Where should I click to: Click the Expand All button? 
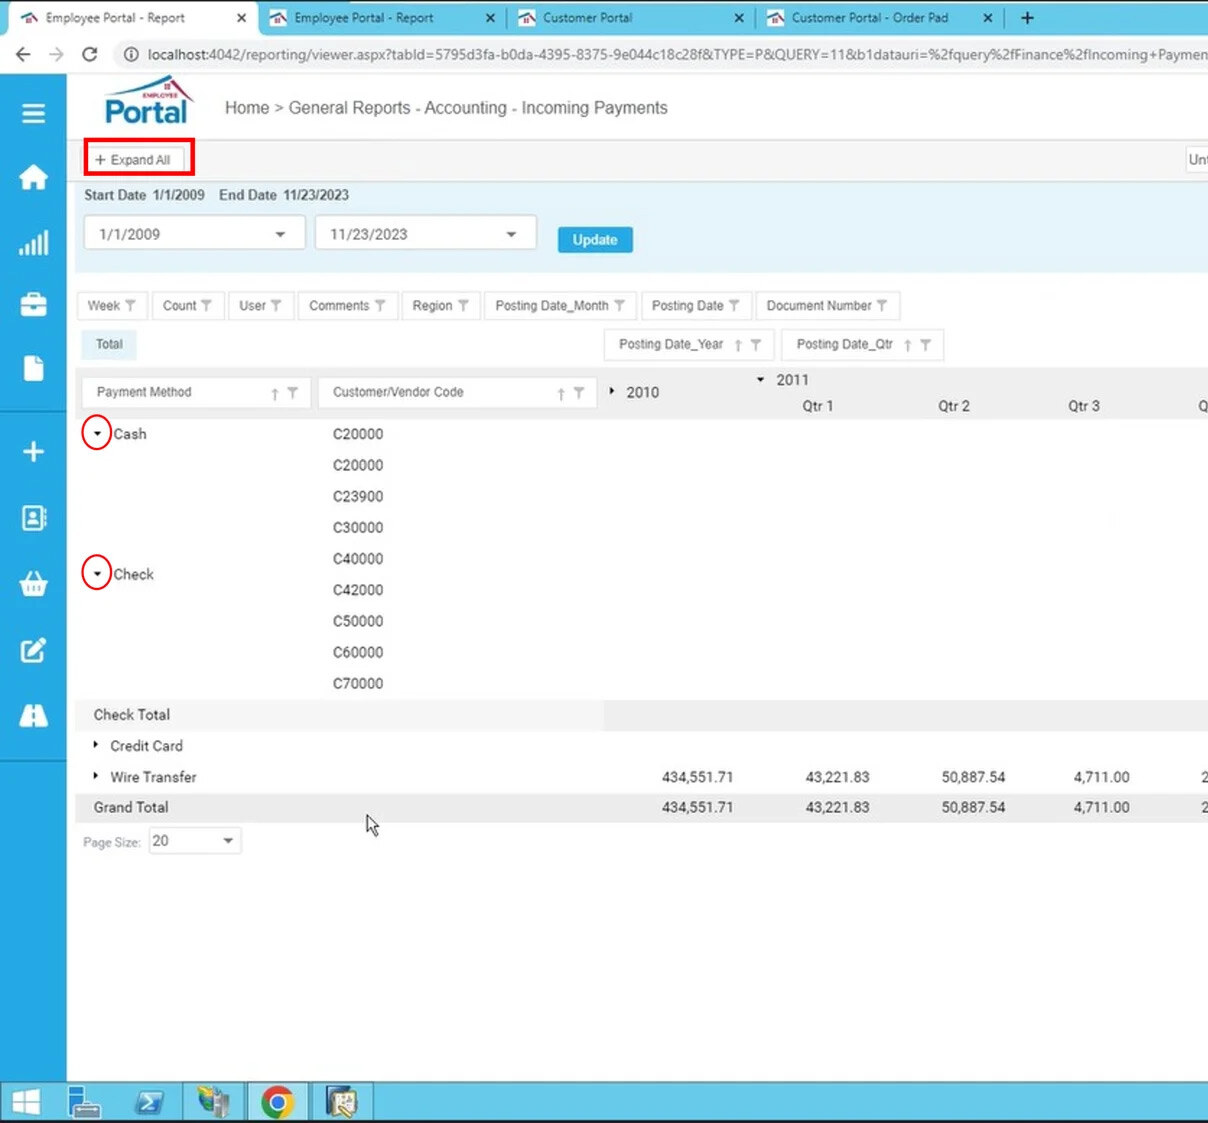(x=133, y=160)
